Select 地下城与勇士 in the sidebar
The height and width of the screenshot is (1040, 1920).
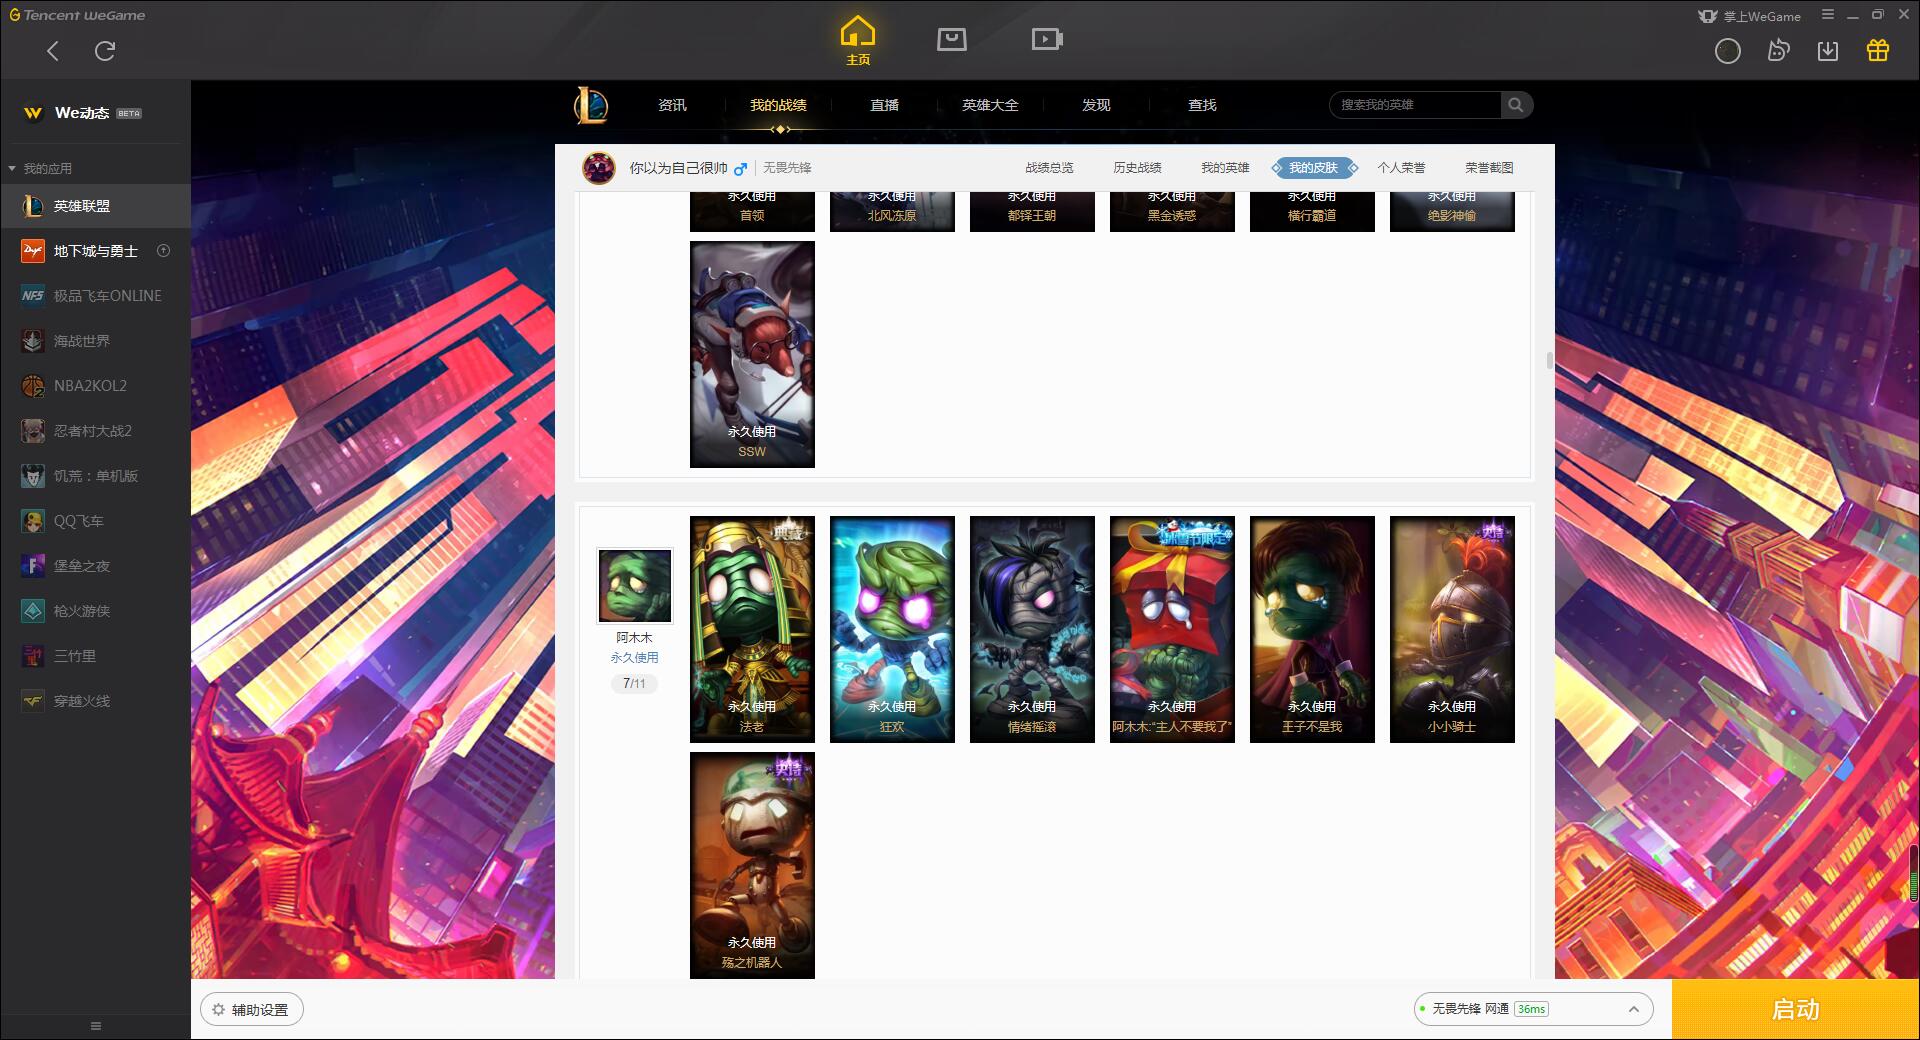tap(95, 251)
